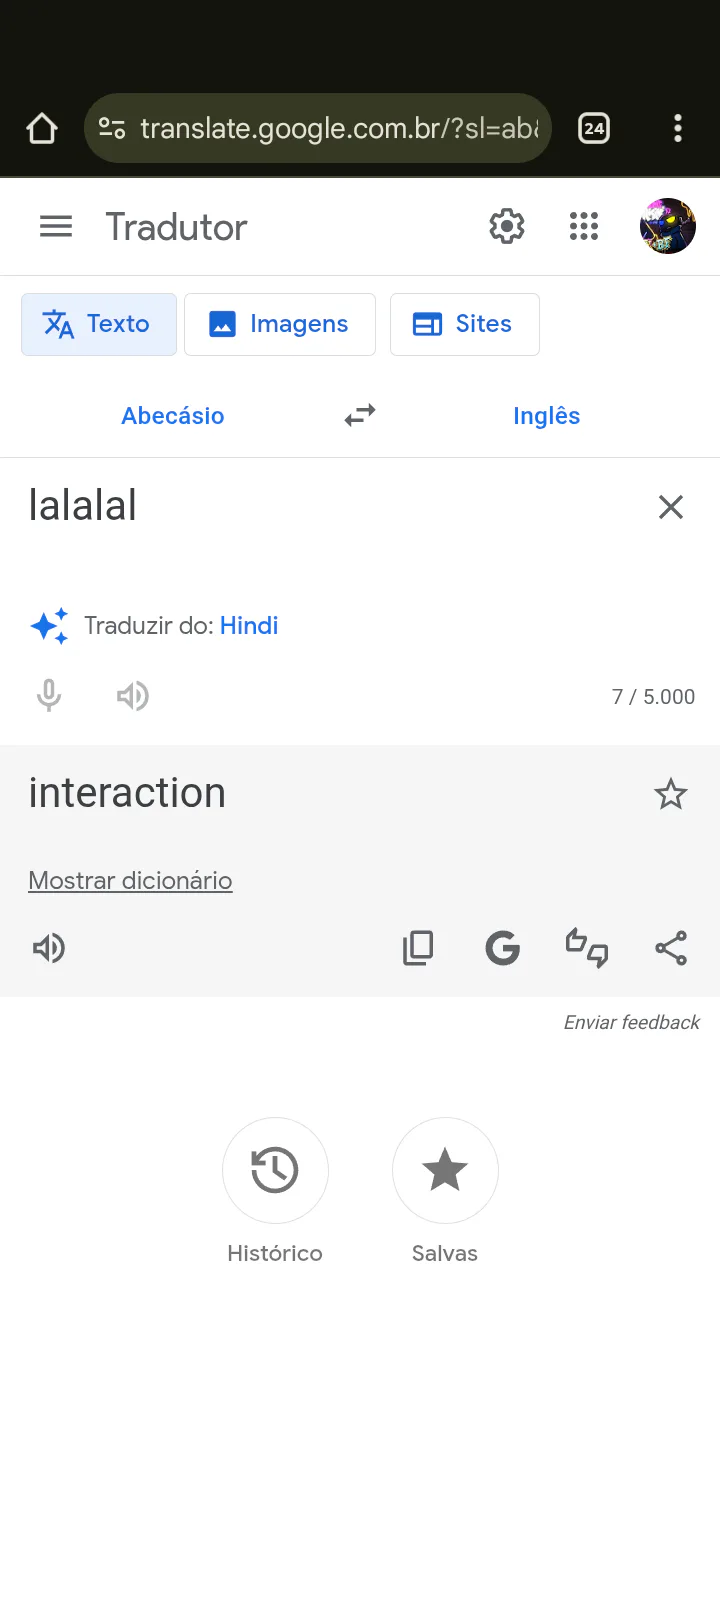The height and width of the screenshot is (1612, 720).
Task: Search the translation on Google
Action: [502, 947]
